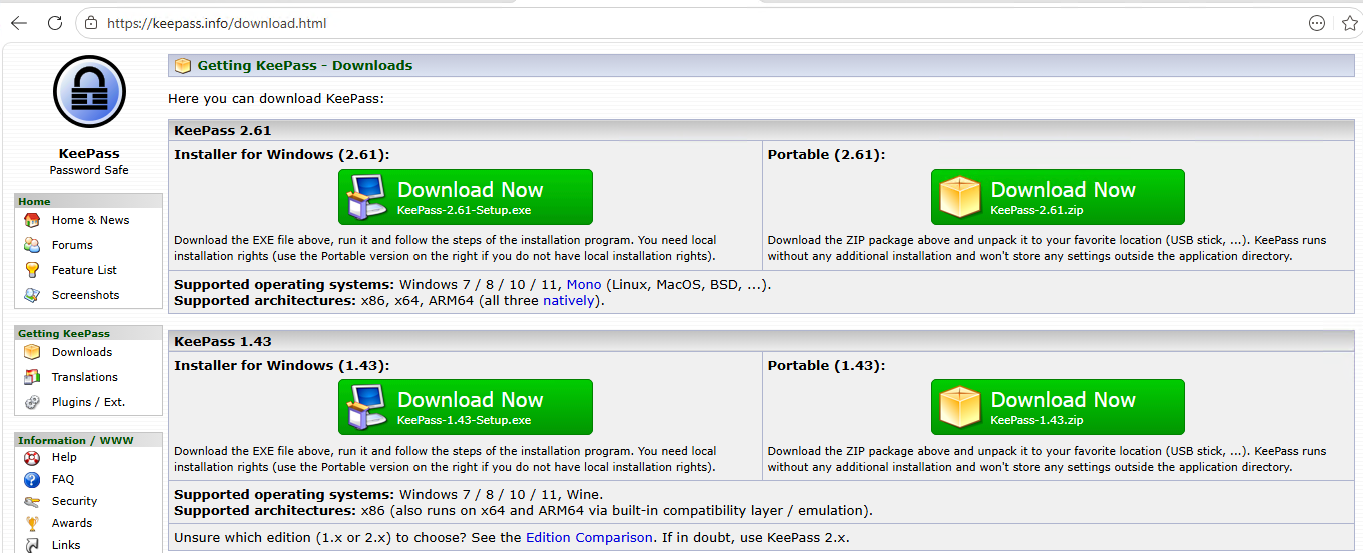Click the Home sidebar section header
Viewport: 1363px width, 553px height.
click(x=89, y=201)
